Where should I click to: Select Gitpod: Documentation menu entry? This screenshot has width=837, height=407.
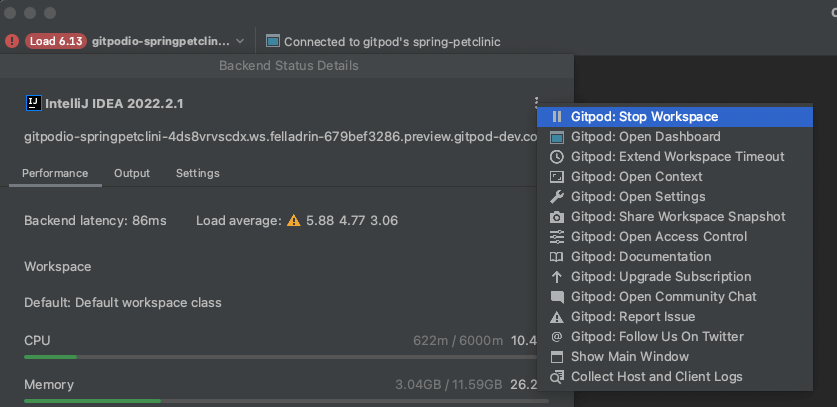tap(675, 257)
